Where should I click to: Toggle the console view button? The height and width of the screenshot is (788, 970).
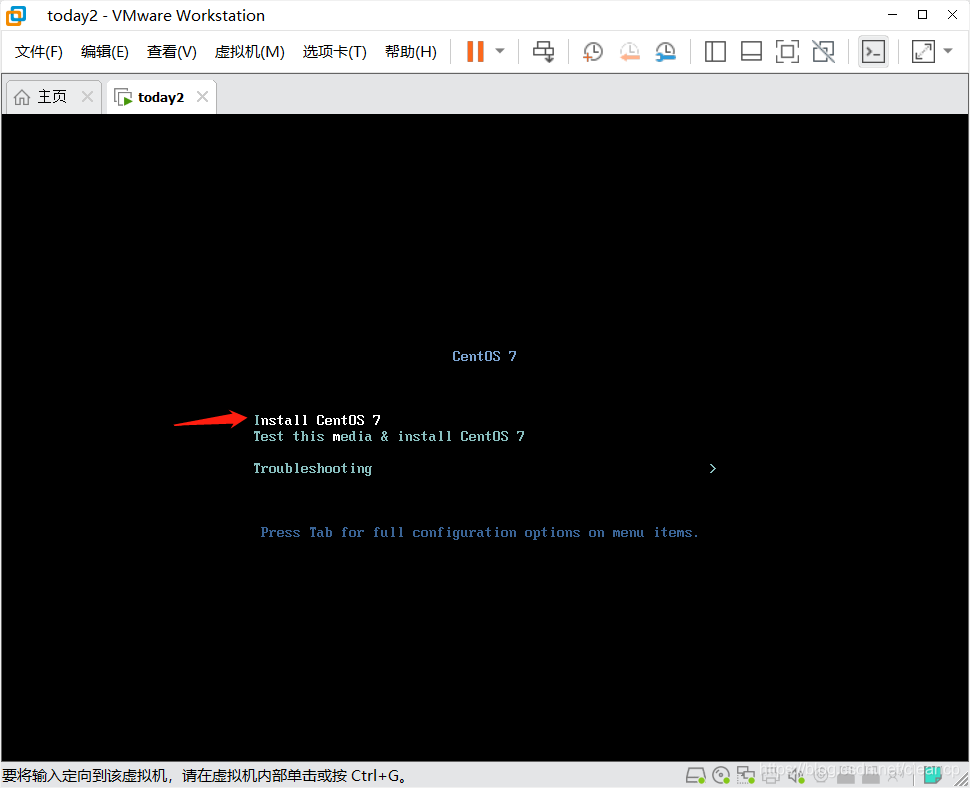coord(873,51)
